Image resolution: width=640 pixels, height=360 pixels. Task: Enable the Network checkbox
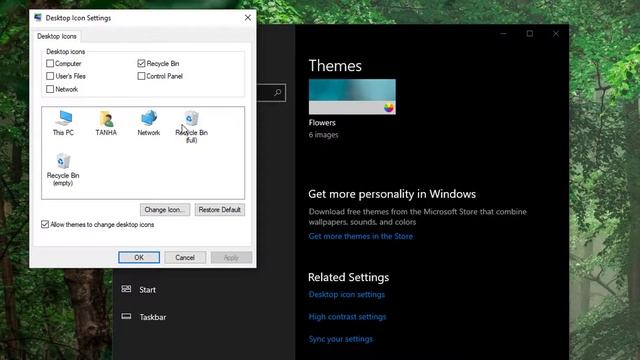coord(50,89)
